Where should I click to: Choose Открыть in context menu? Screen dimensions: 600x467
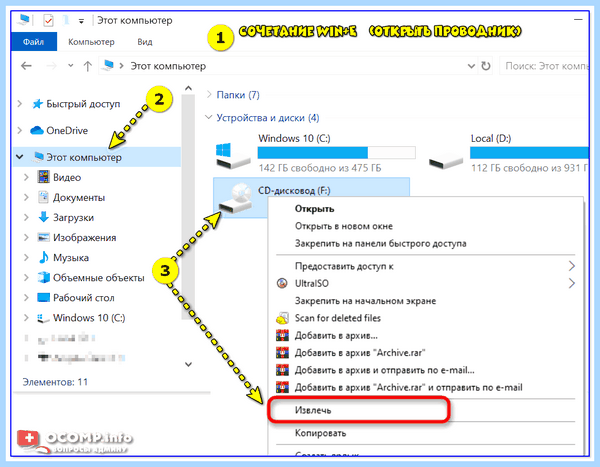click(314, 209)
